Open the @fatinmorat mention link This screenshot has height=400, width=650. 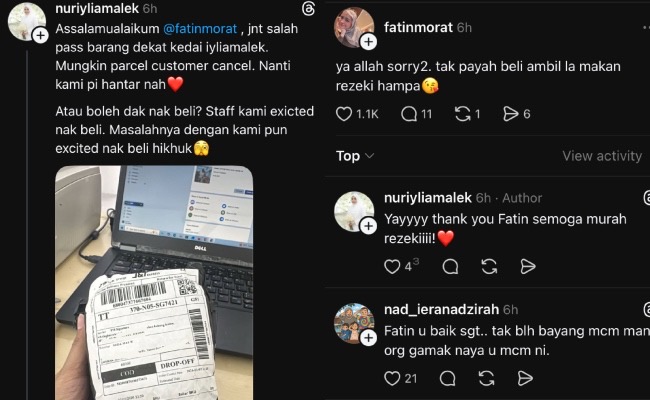pos(200,29)
